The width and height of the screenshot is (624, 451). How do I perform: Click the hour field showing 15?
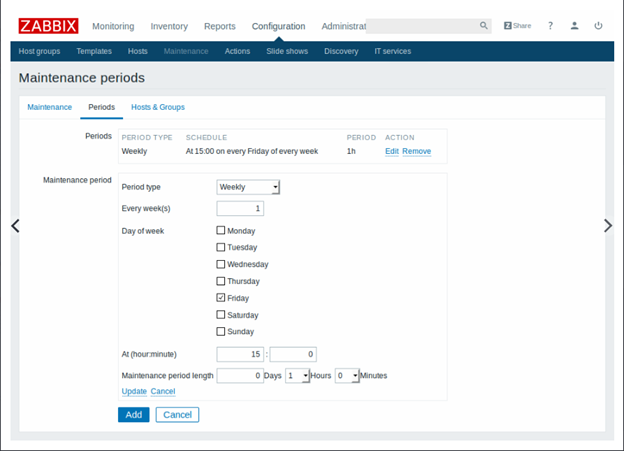240,354
